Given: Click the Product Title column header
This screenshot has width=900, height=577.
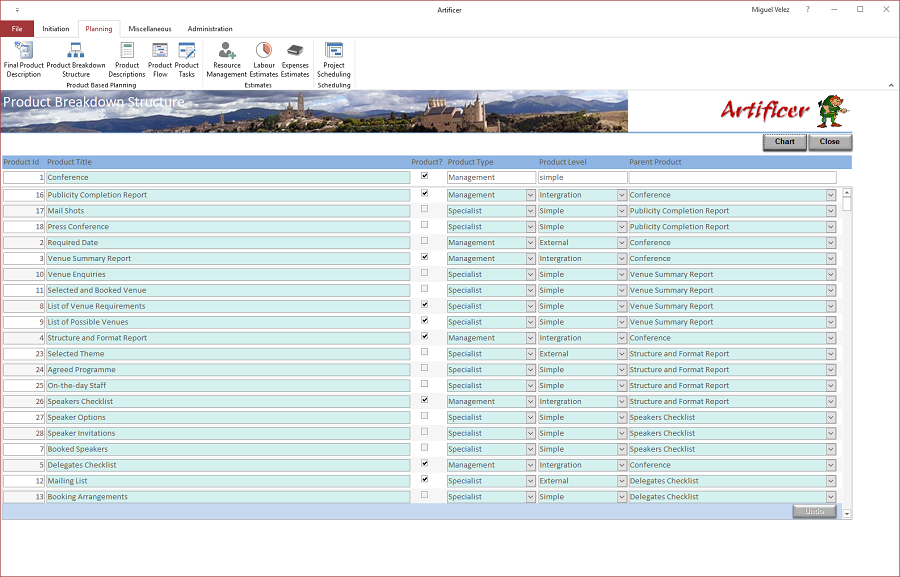Looking at the screenshot, I should 69,162.
